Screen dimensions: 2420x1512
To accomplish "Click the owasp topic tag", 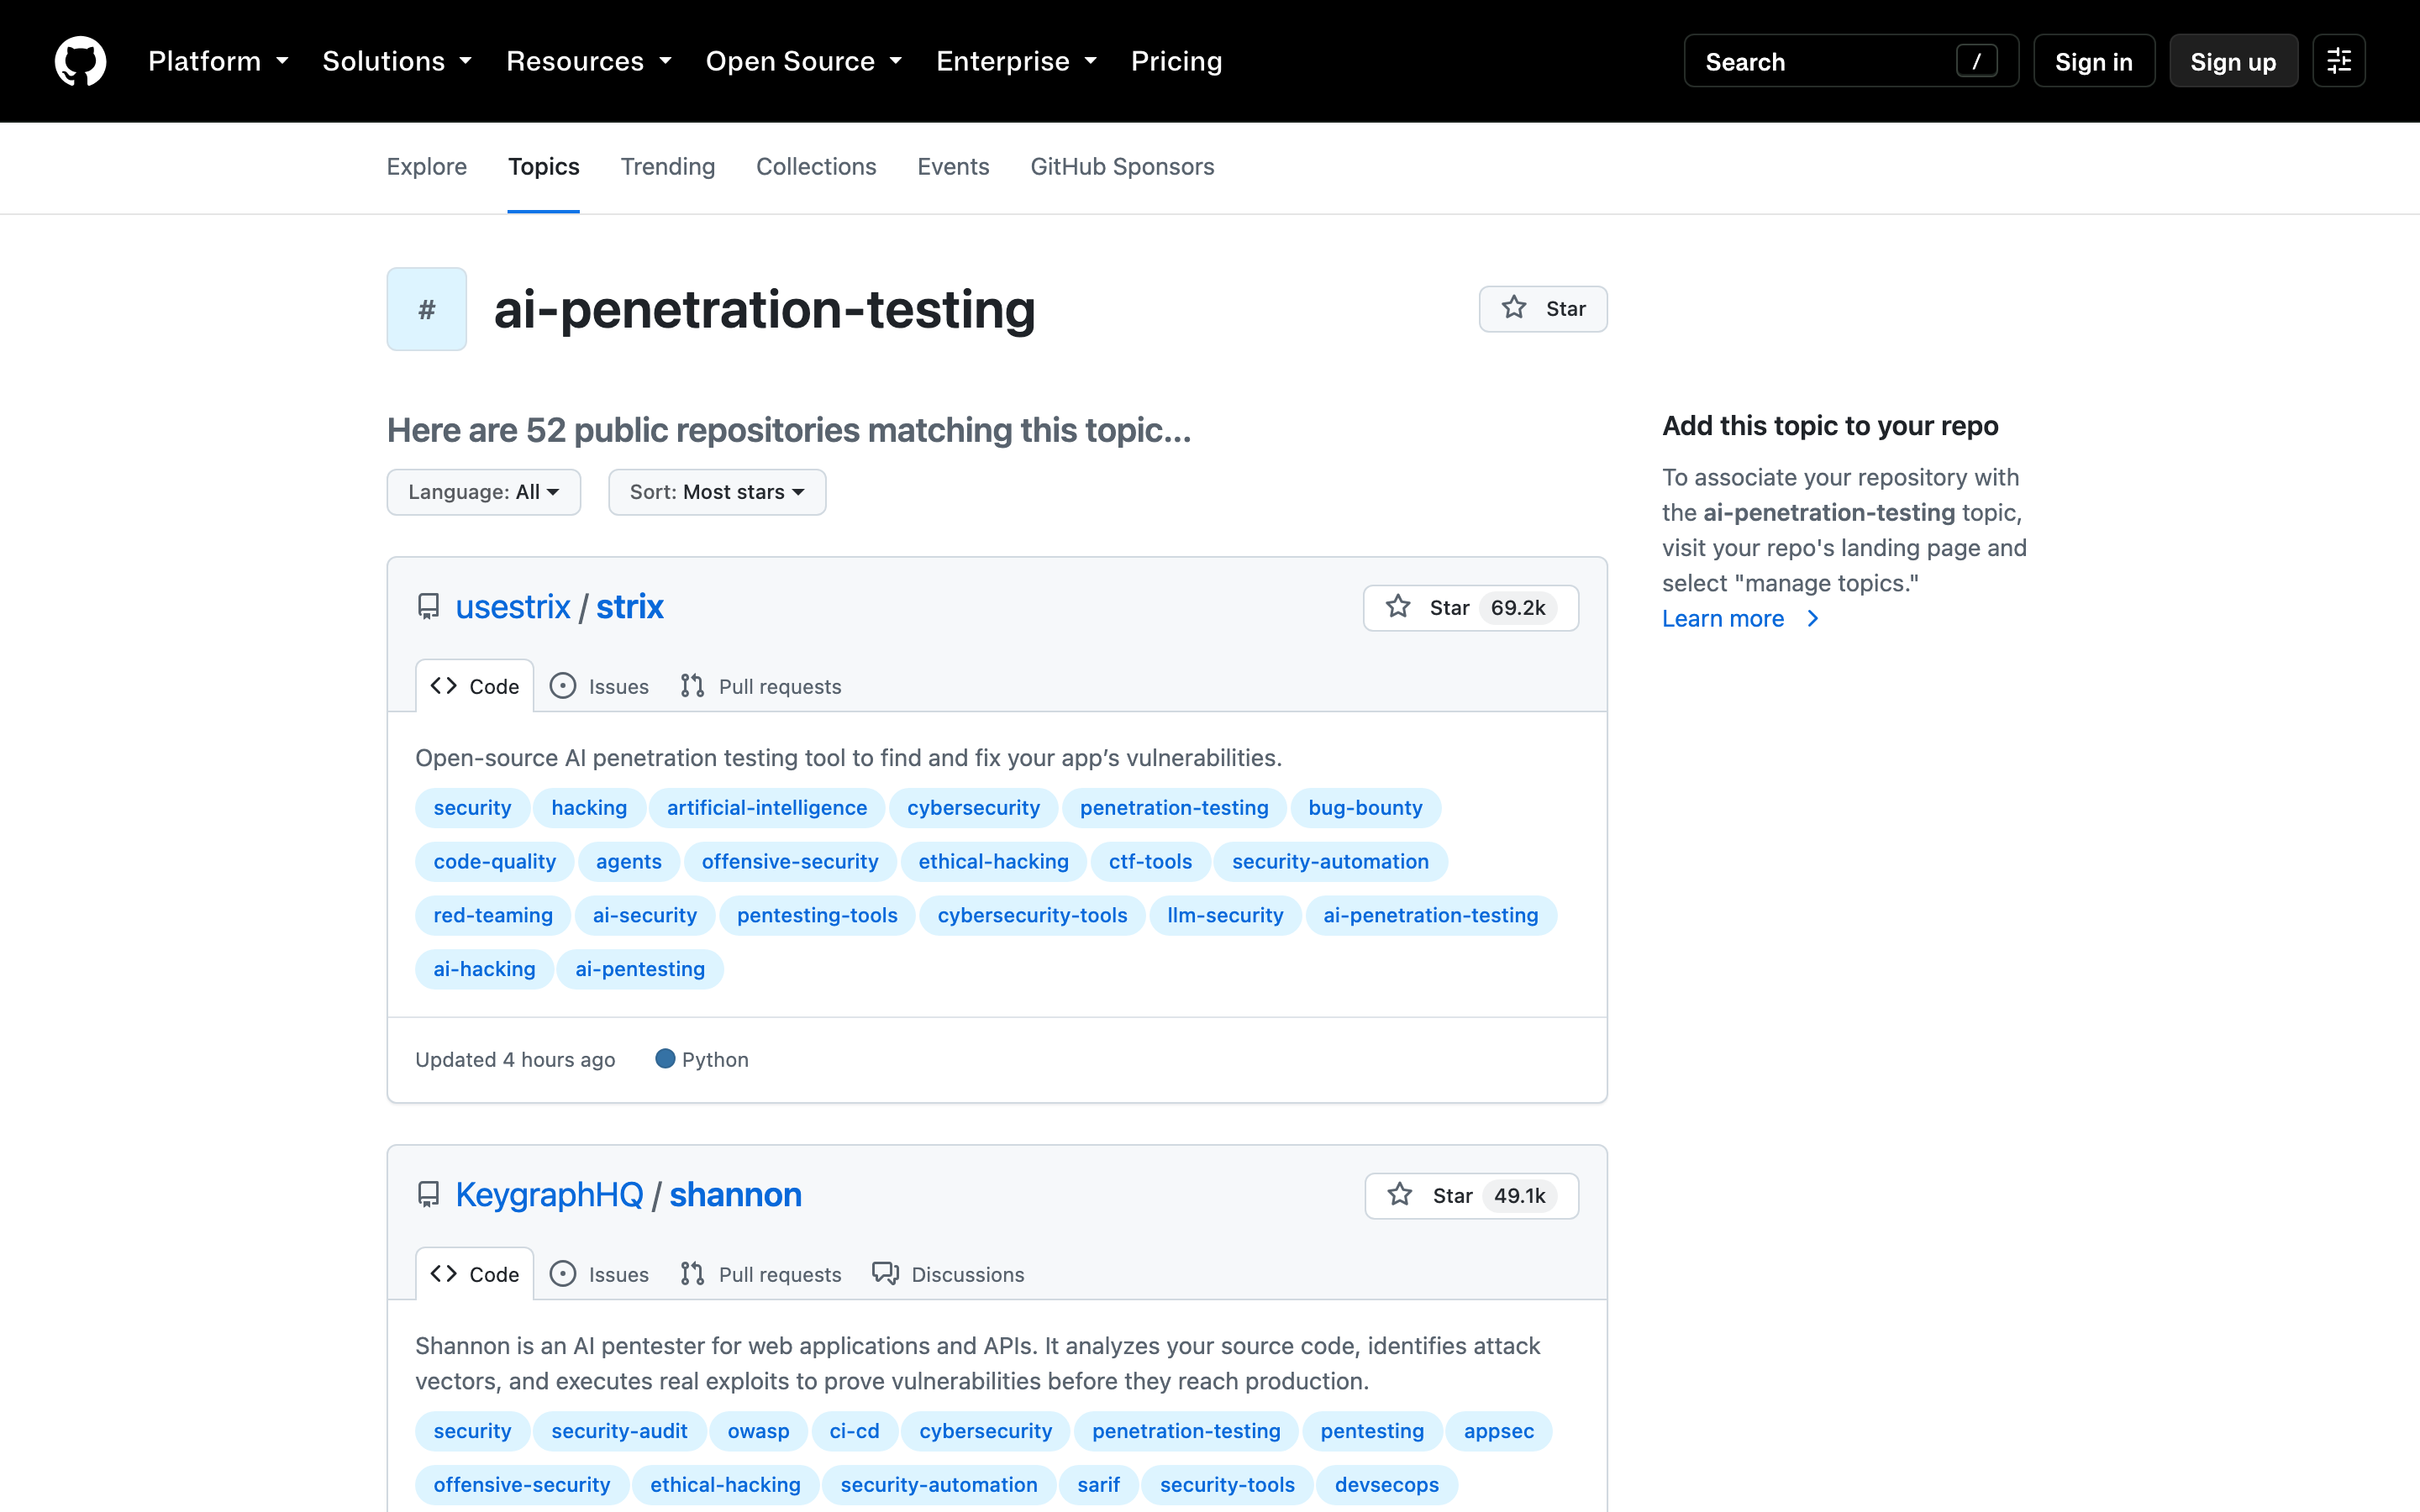I will [758, 1432].
